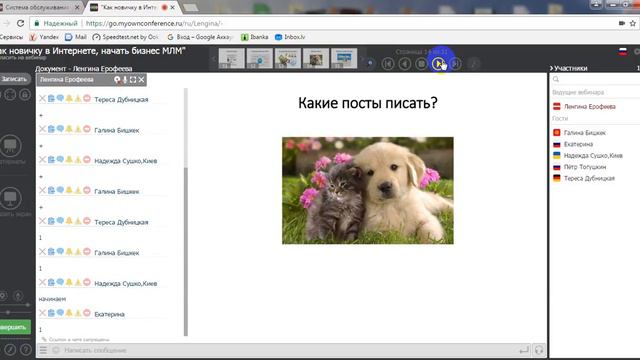
Task: Click the round icon beside help
Action: (x=10, y=349)
